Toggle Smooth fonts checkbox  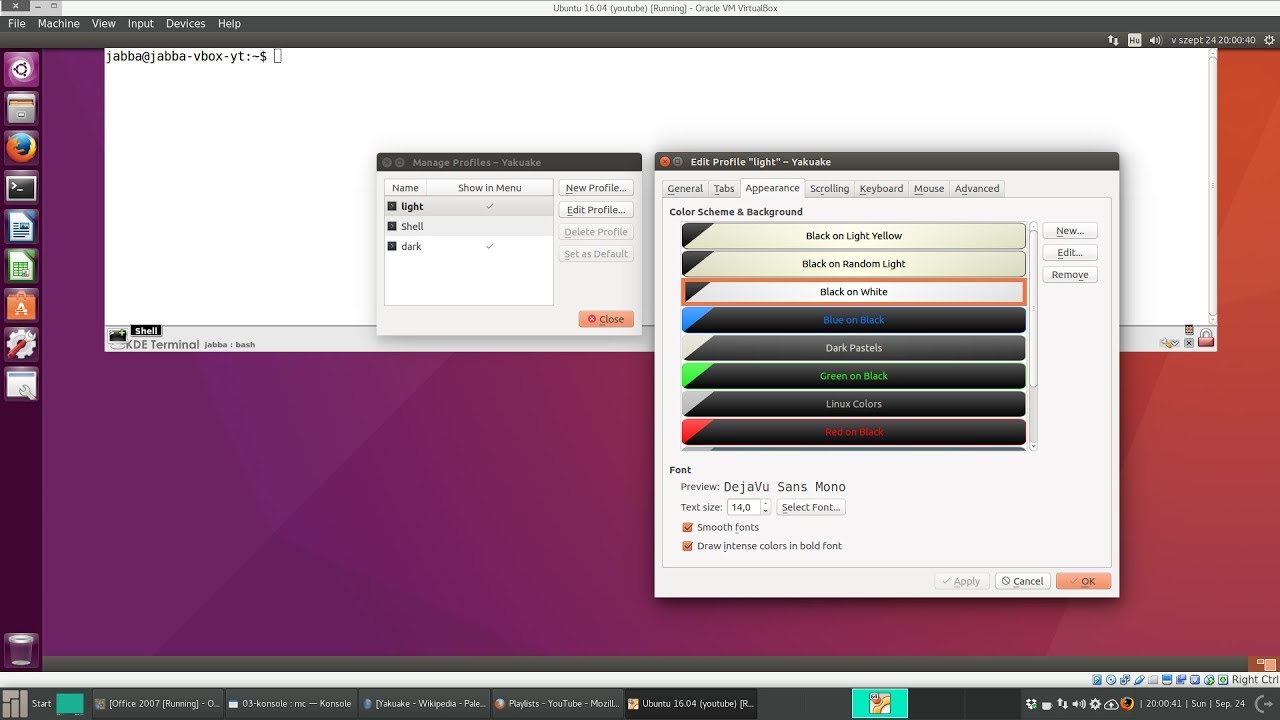[x=687, y=527]
